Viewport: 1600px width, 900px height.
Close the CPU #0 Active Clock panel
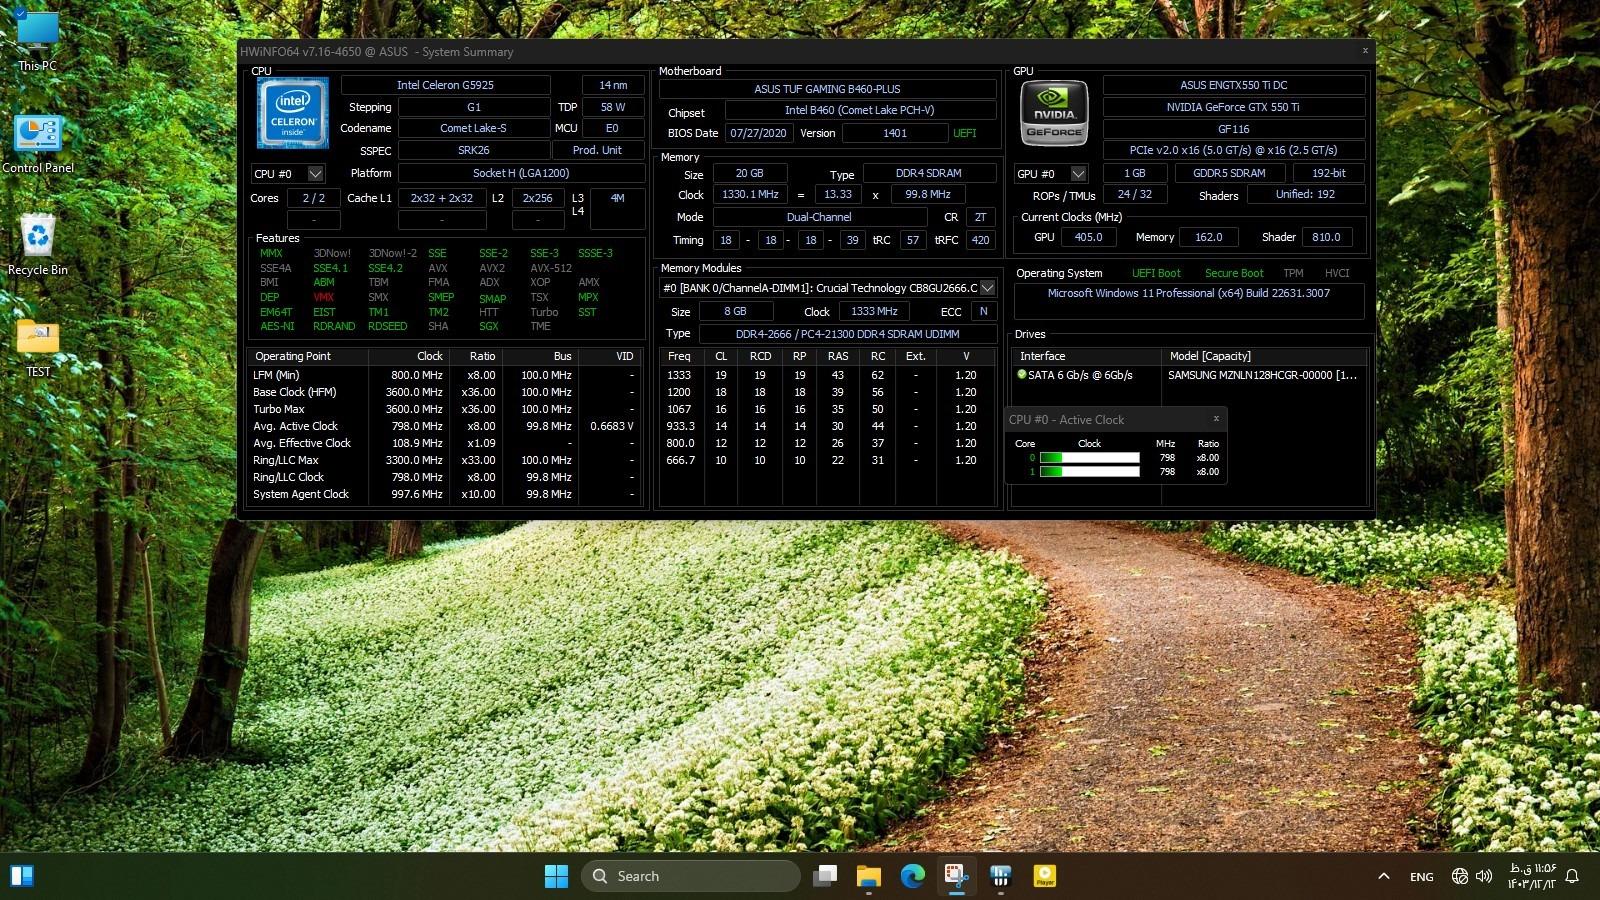pyautogui.click(x=1216, y=419)
